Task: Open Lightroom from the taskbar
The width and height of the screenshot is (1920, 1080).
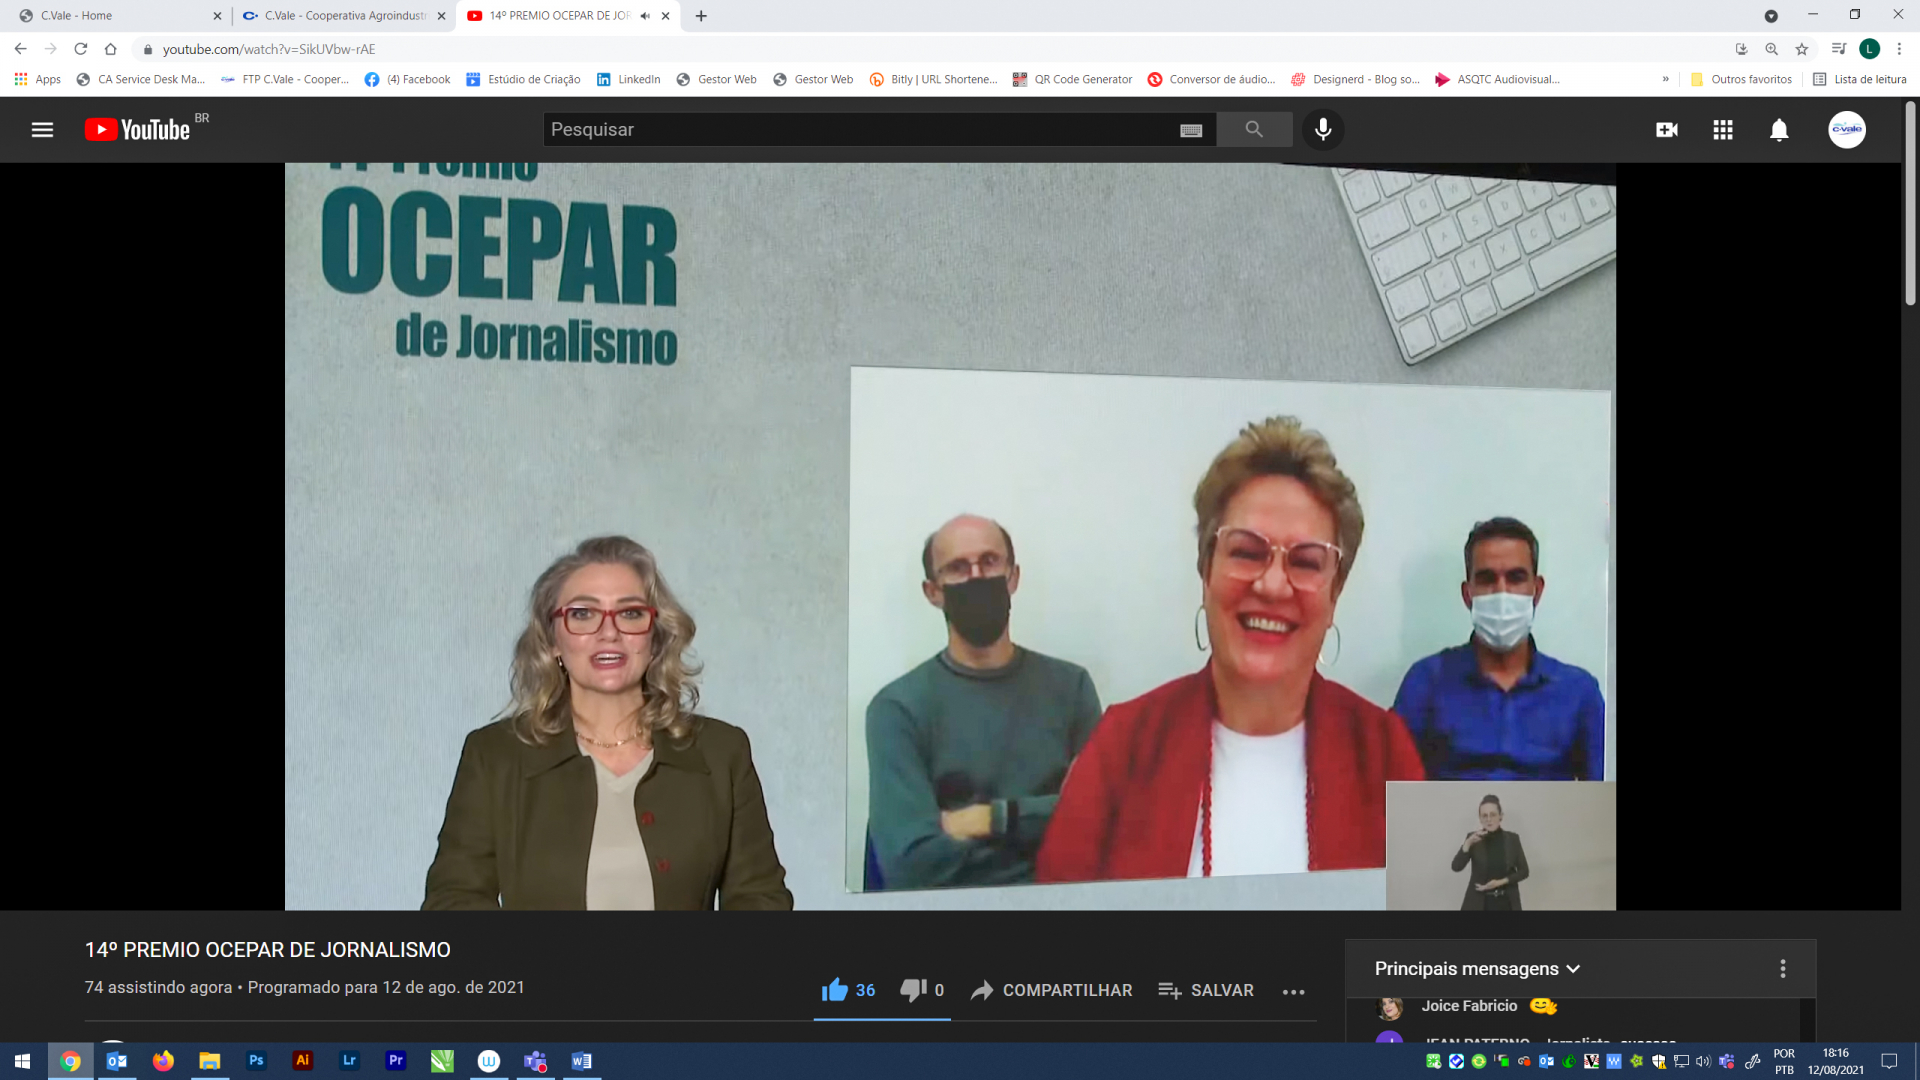Action: tap(349, 1061)
